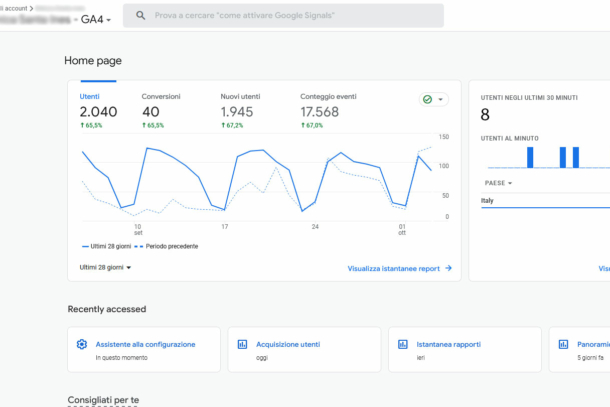The height and width of the screenshot is (407, 610).
Task: Click the report icon on the Panoramica card
Action: [563, 344]
